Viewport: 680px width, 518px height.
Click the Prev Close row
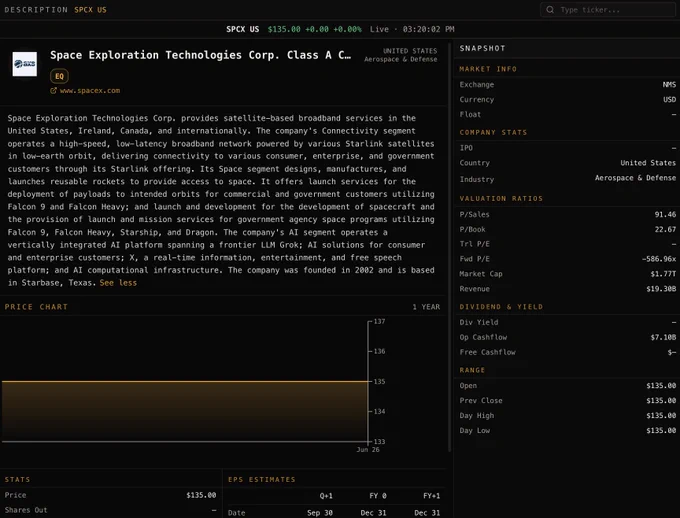[x=567, y=400]
